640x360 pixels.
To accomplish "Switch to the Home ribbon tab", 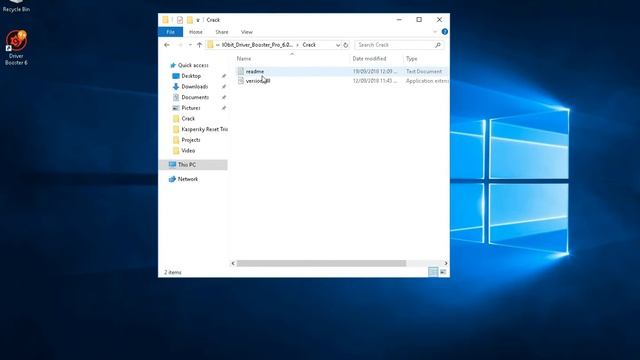I will pos(196,32).
